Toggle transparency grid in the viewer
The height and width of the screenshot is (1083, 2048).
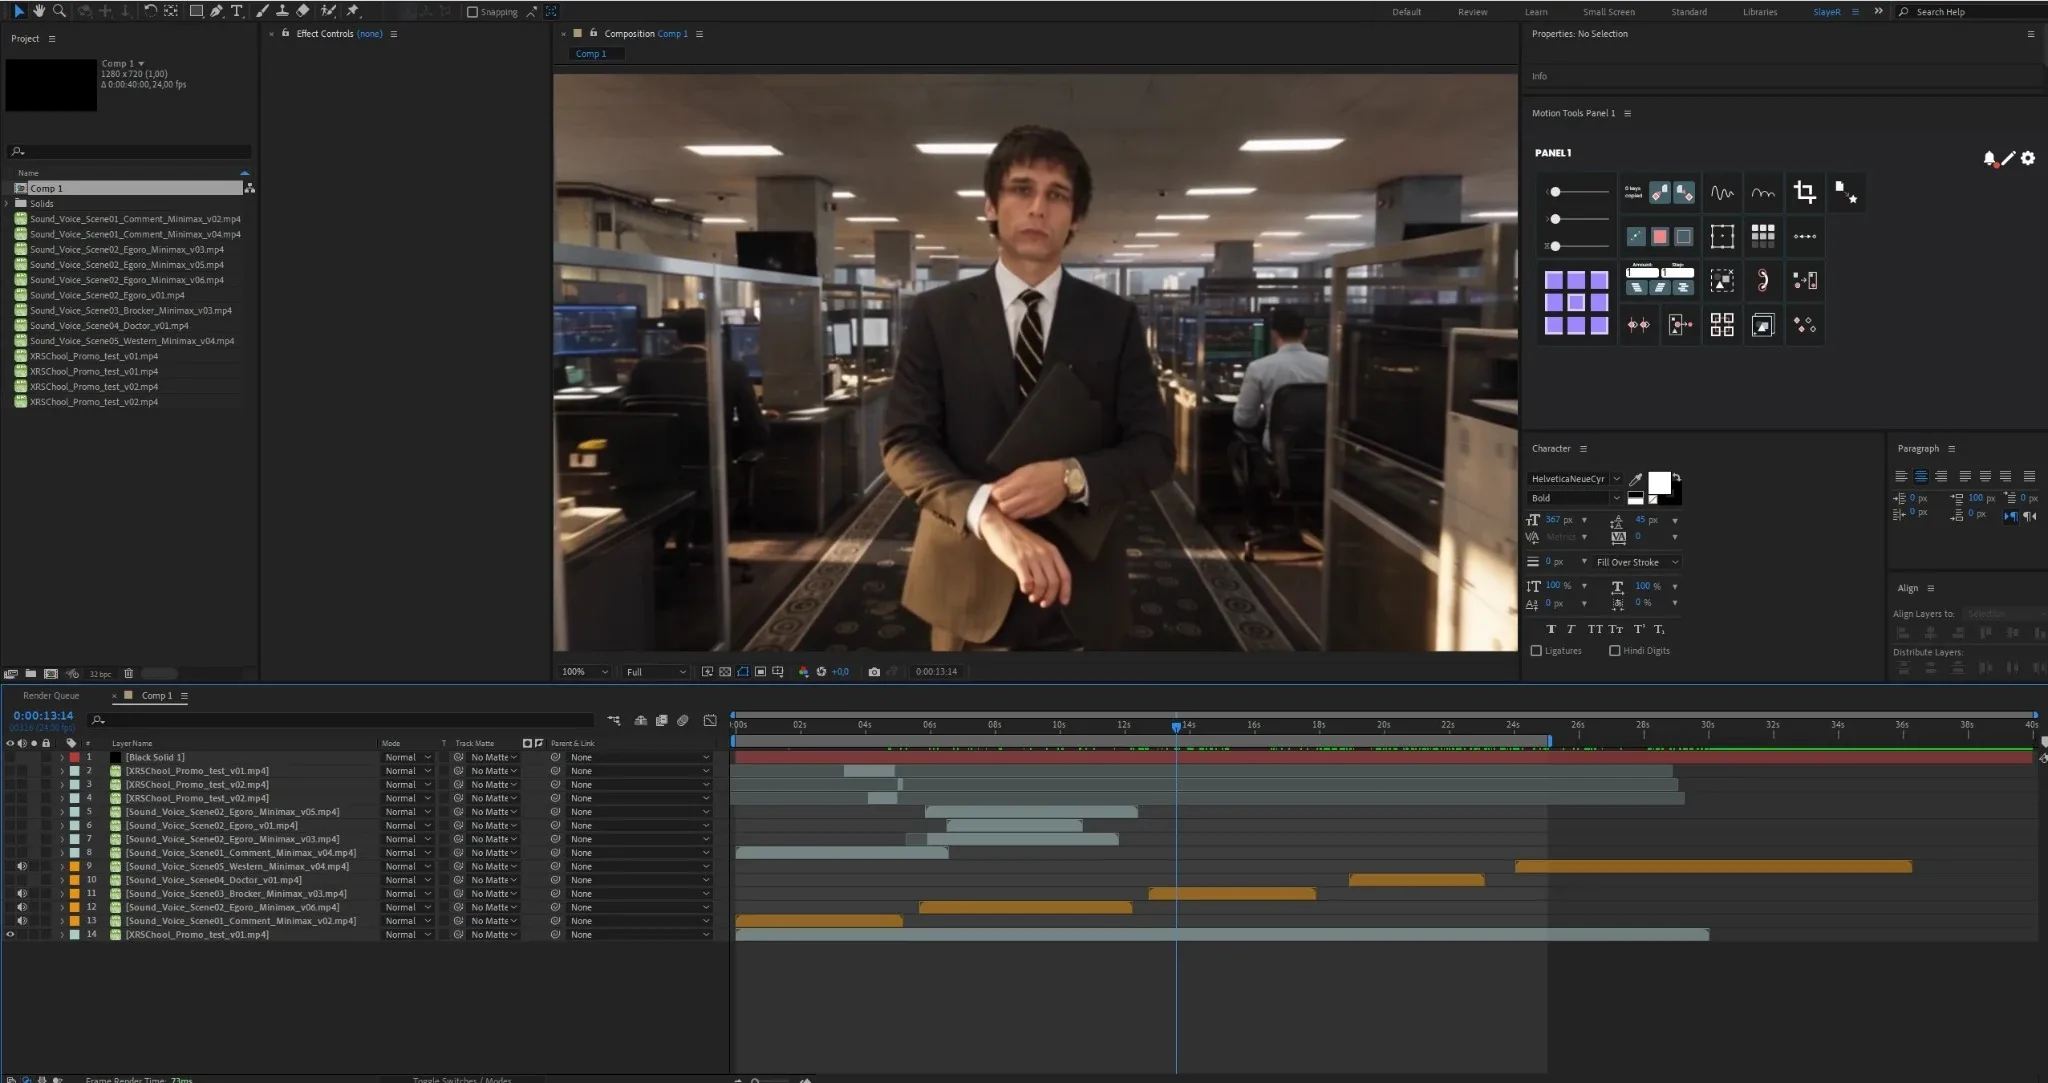pos(725,672)
